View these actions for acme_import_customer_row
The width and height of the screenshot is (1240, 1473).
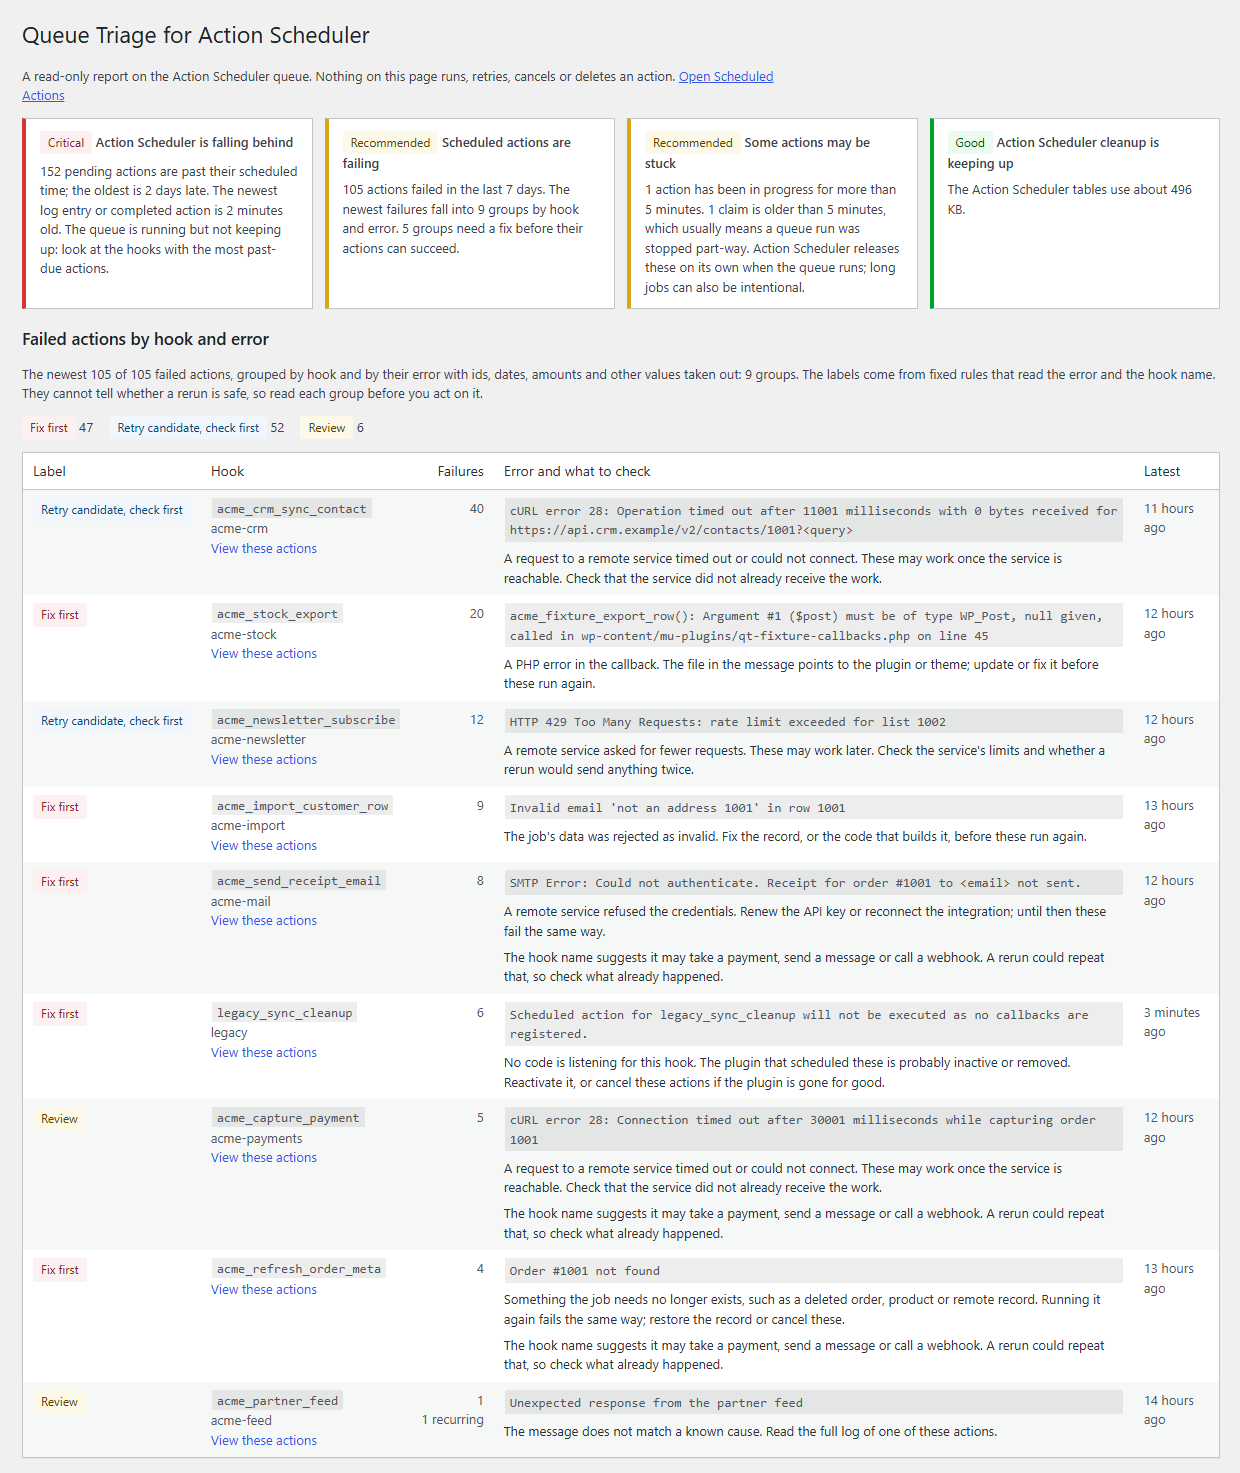264,846
